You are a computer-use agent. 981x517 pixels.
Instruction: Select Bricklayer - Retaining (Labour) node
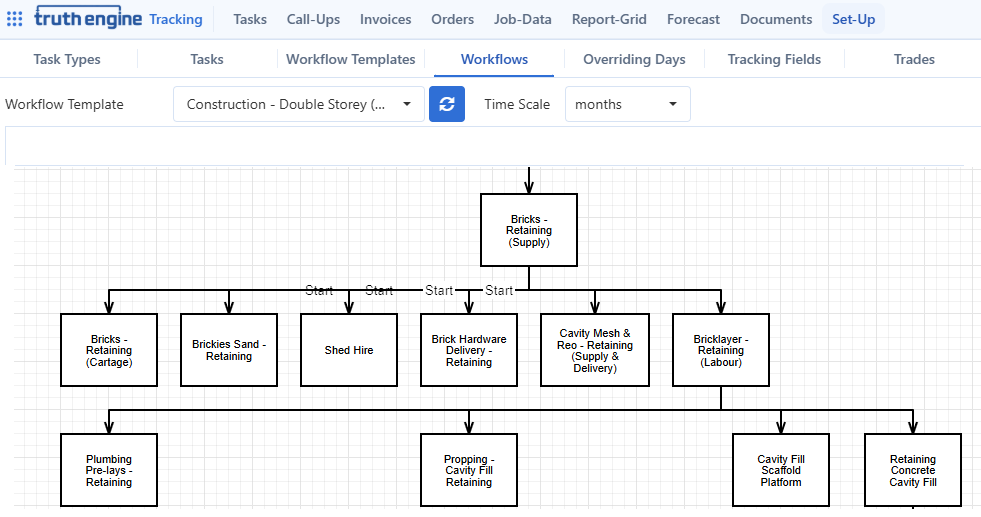(x=721, y=350)
